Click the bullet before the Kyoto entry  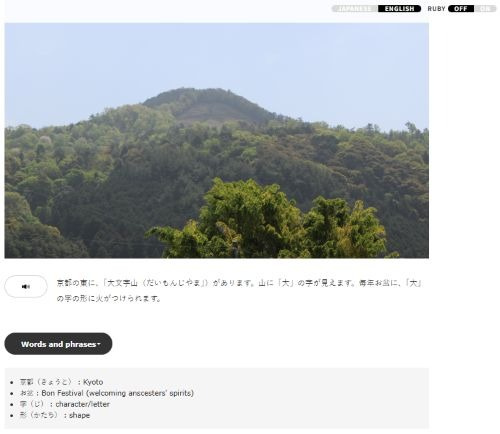(12, 382)
